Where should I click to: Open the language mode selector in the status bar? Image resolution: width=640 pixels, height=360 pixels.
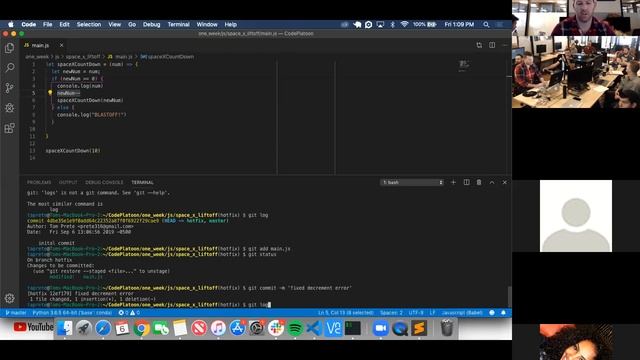(462, 313)
